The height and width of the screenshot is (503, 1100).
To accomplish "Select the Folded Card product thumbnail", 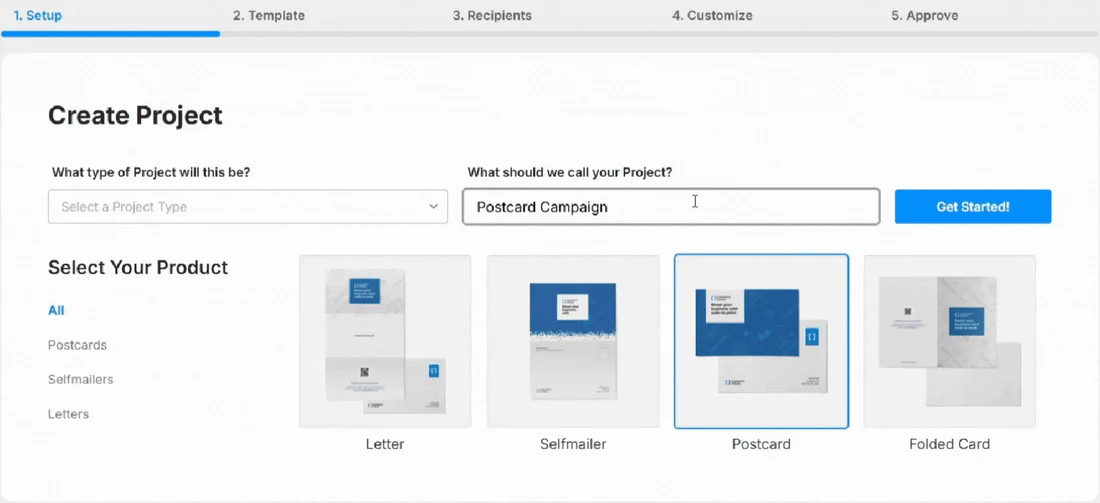I will [950, 342].
